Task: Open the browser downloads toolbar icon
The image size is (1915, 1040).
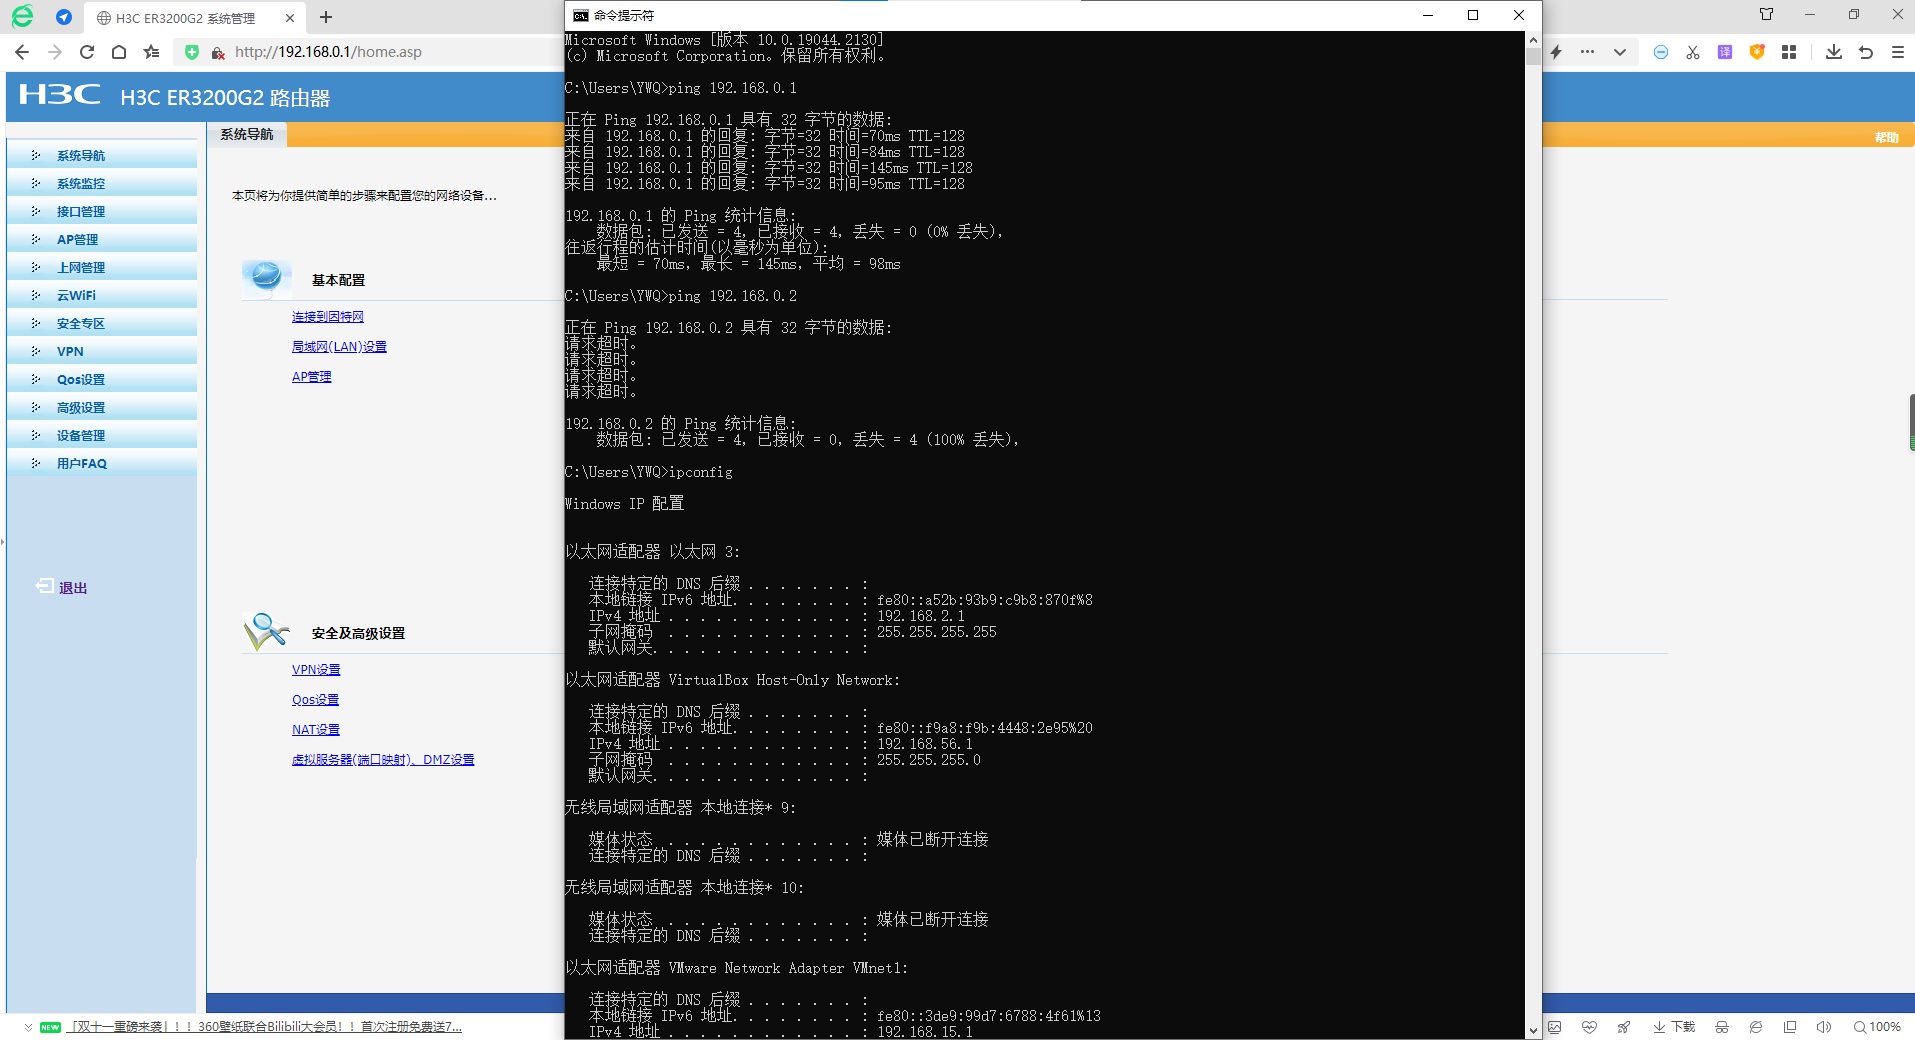Action: click(1834, 52)
